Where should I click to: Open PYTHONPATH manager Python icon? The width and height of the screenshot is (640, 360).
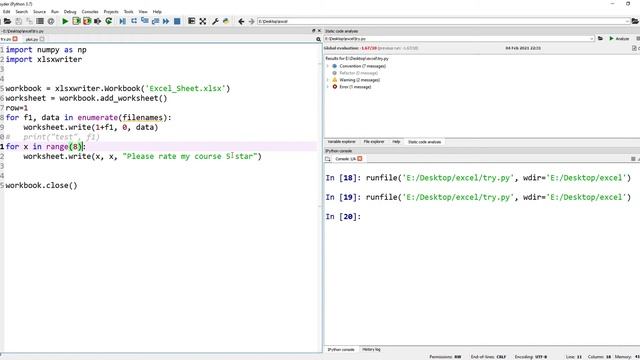pos(226,21)
